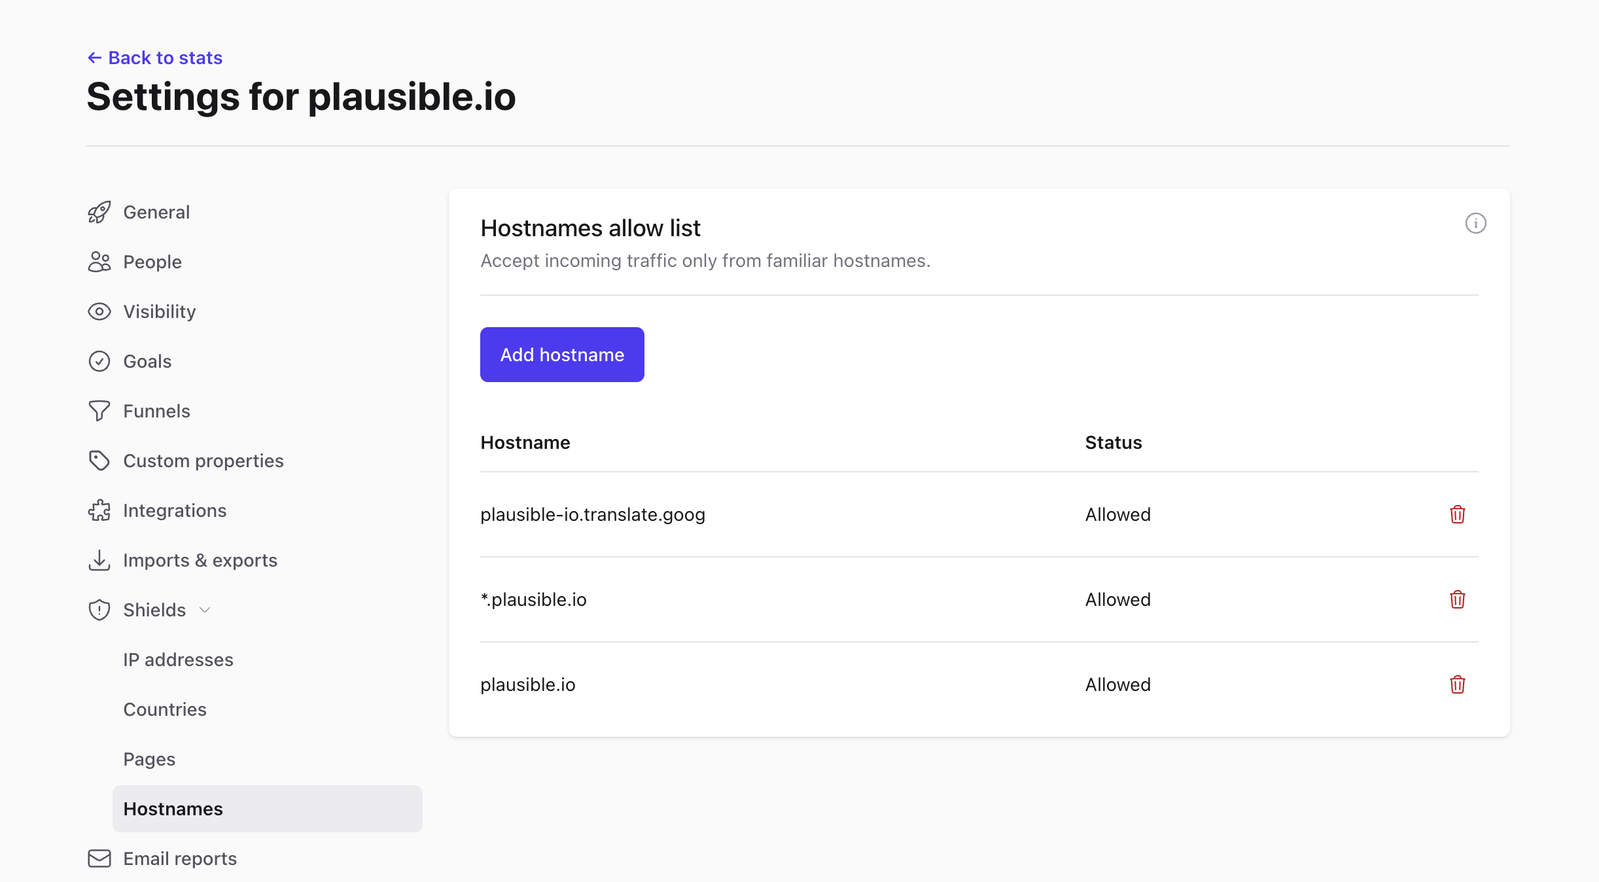
Task: Click the Shields shield icon
Action: 99,610
